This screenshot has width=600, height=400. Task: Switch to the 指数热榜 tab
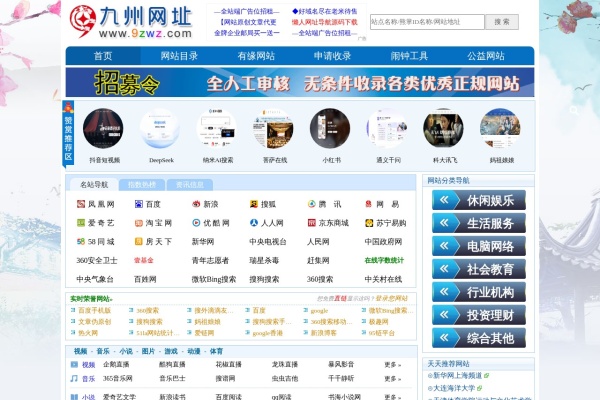(x=142, y=184)
